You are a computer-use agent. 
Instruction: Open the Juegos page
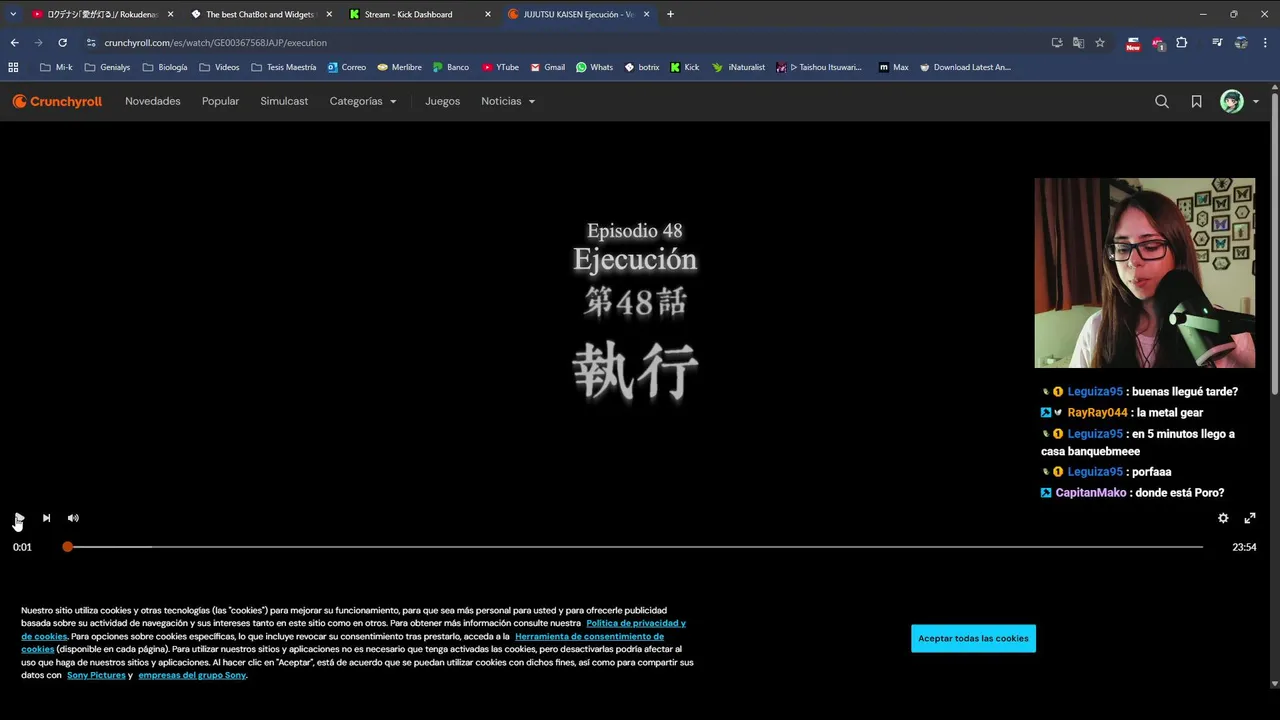pos(442,101)
